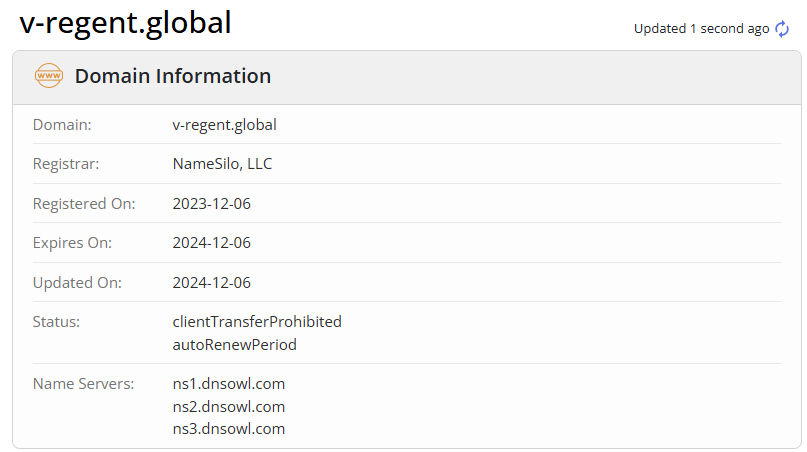Select the domain value v-regent.global
Image resolution: width=807 pixels, height=452 pixels.
click(224, 125)
